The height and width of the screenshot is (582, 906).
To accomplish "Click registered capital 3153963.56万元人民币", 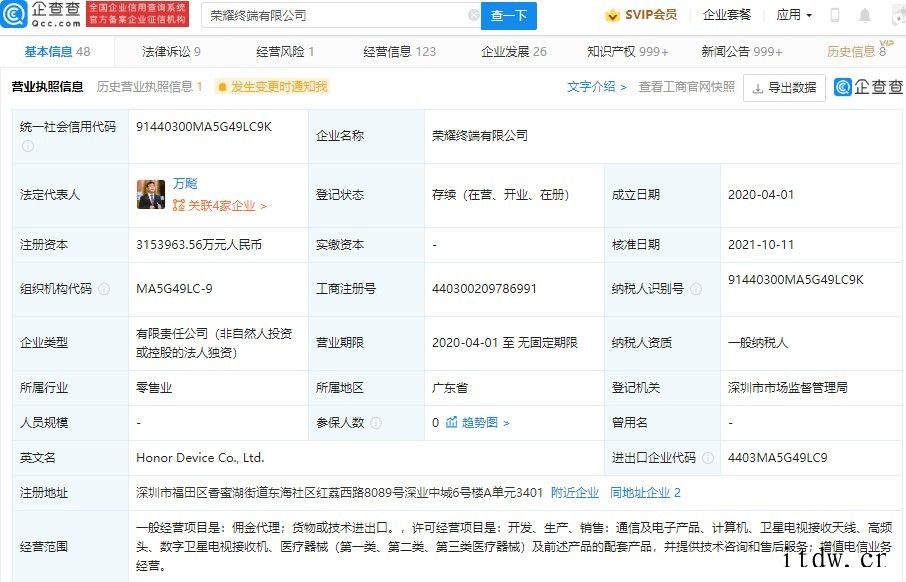I will (199, 245).
